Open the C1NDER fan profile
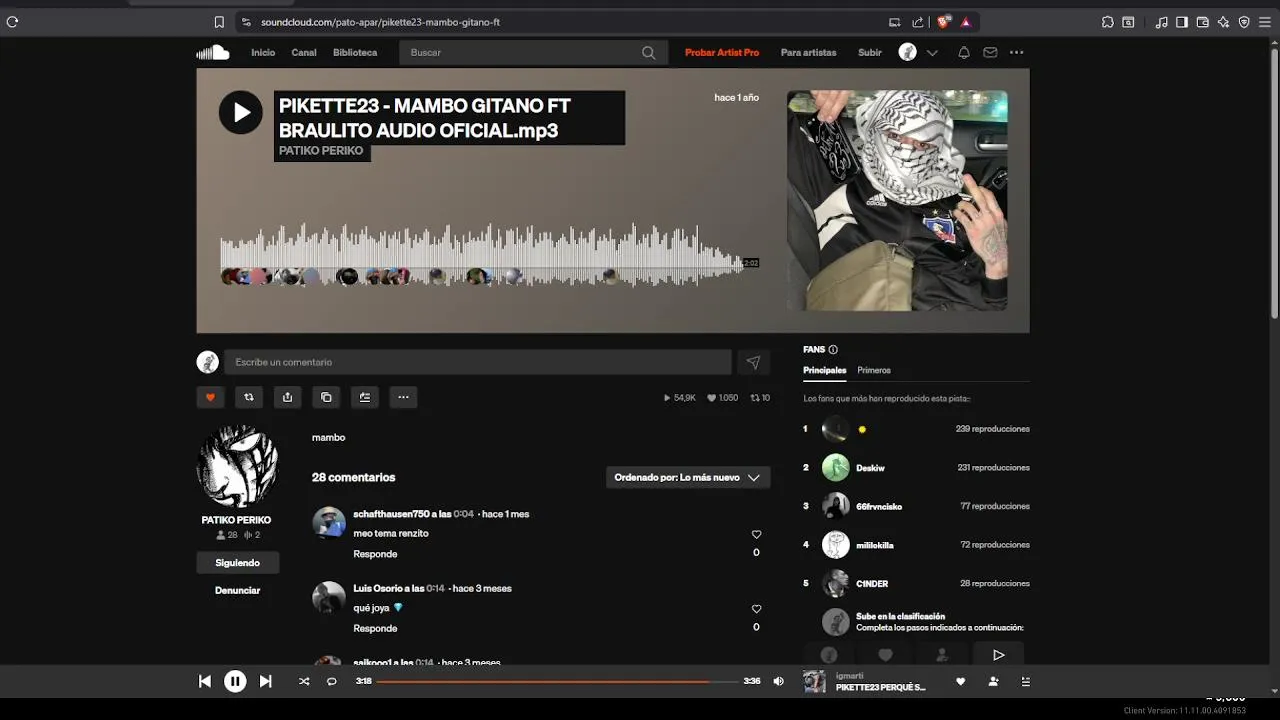Viewport: 1280px width, 720px height. pos(872,584)
